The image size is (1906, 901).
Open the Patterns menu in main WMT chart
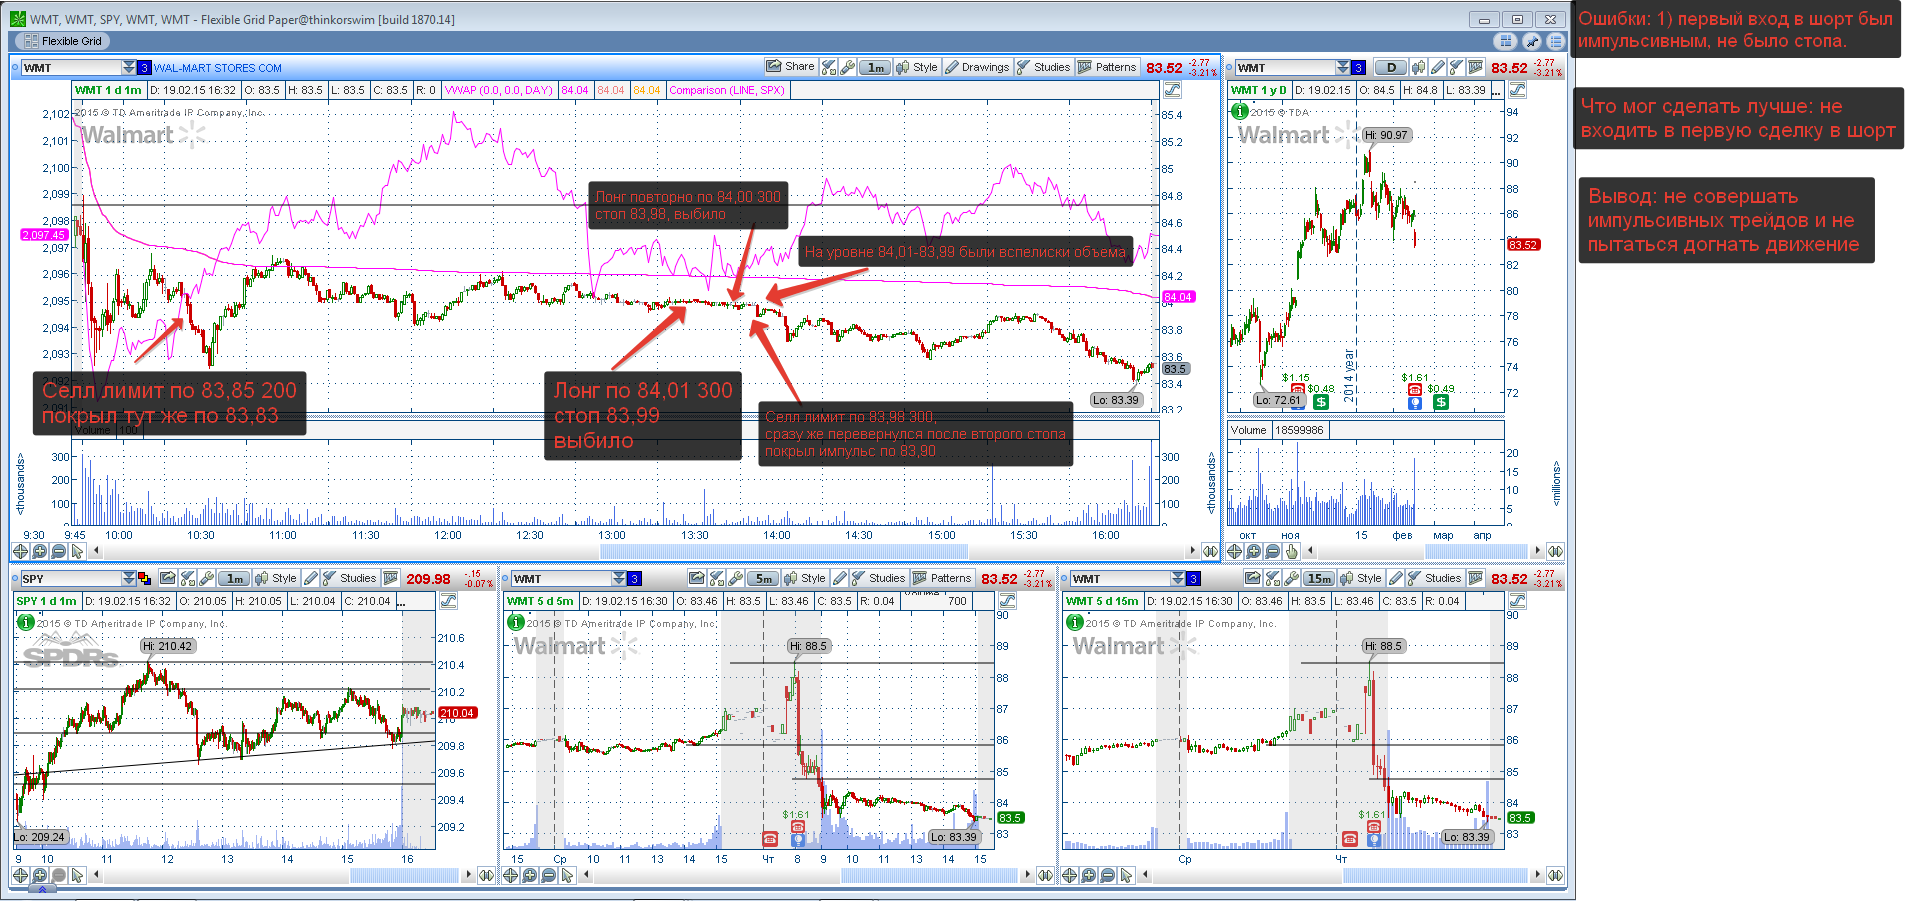point(1107,67)
